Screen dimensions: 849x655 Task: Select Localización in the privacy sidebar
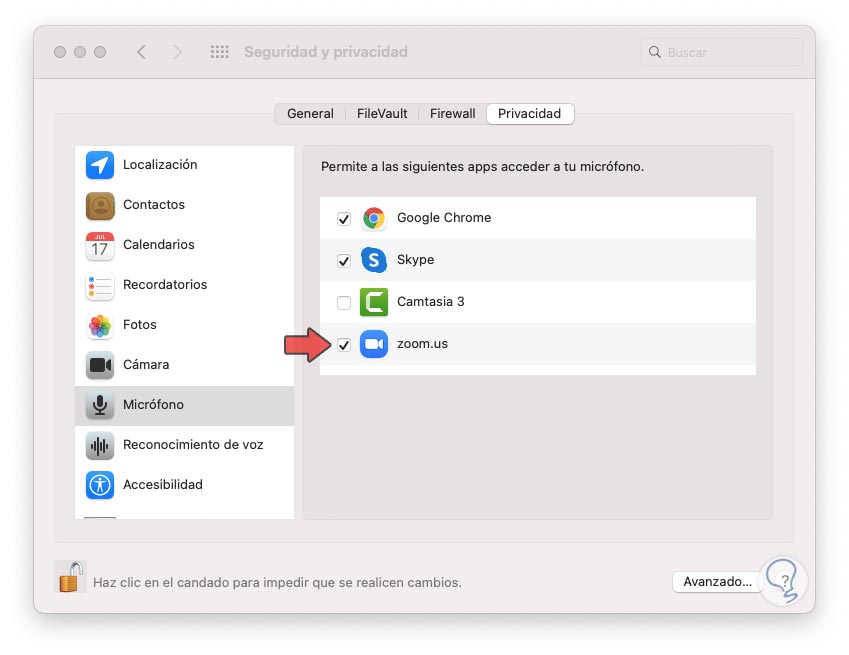click(160, 165)
